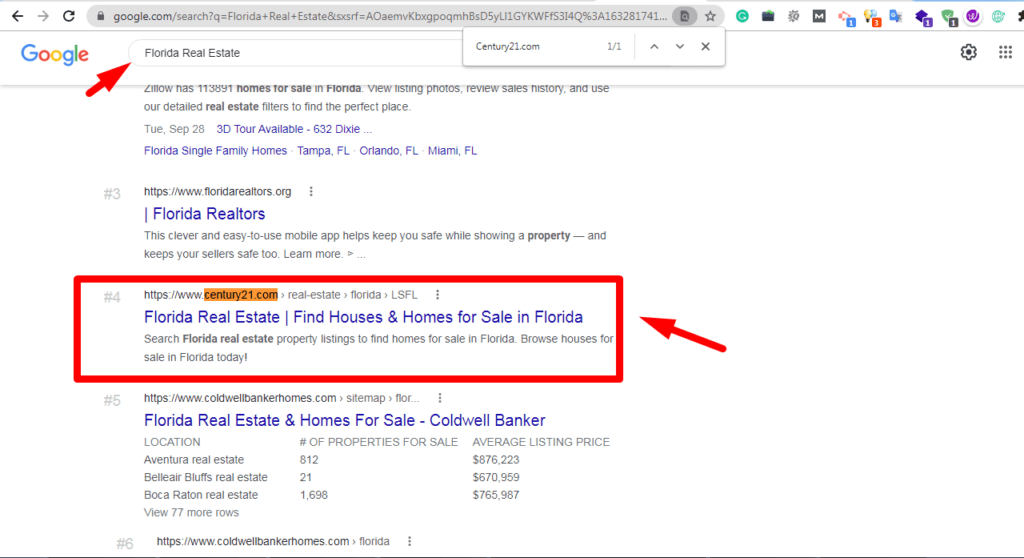Click the browser address bar URL

click(x=390, y=16)
